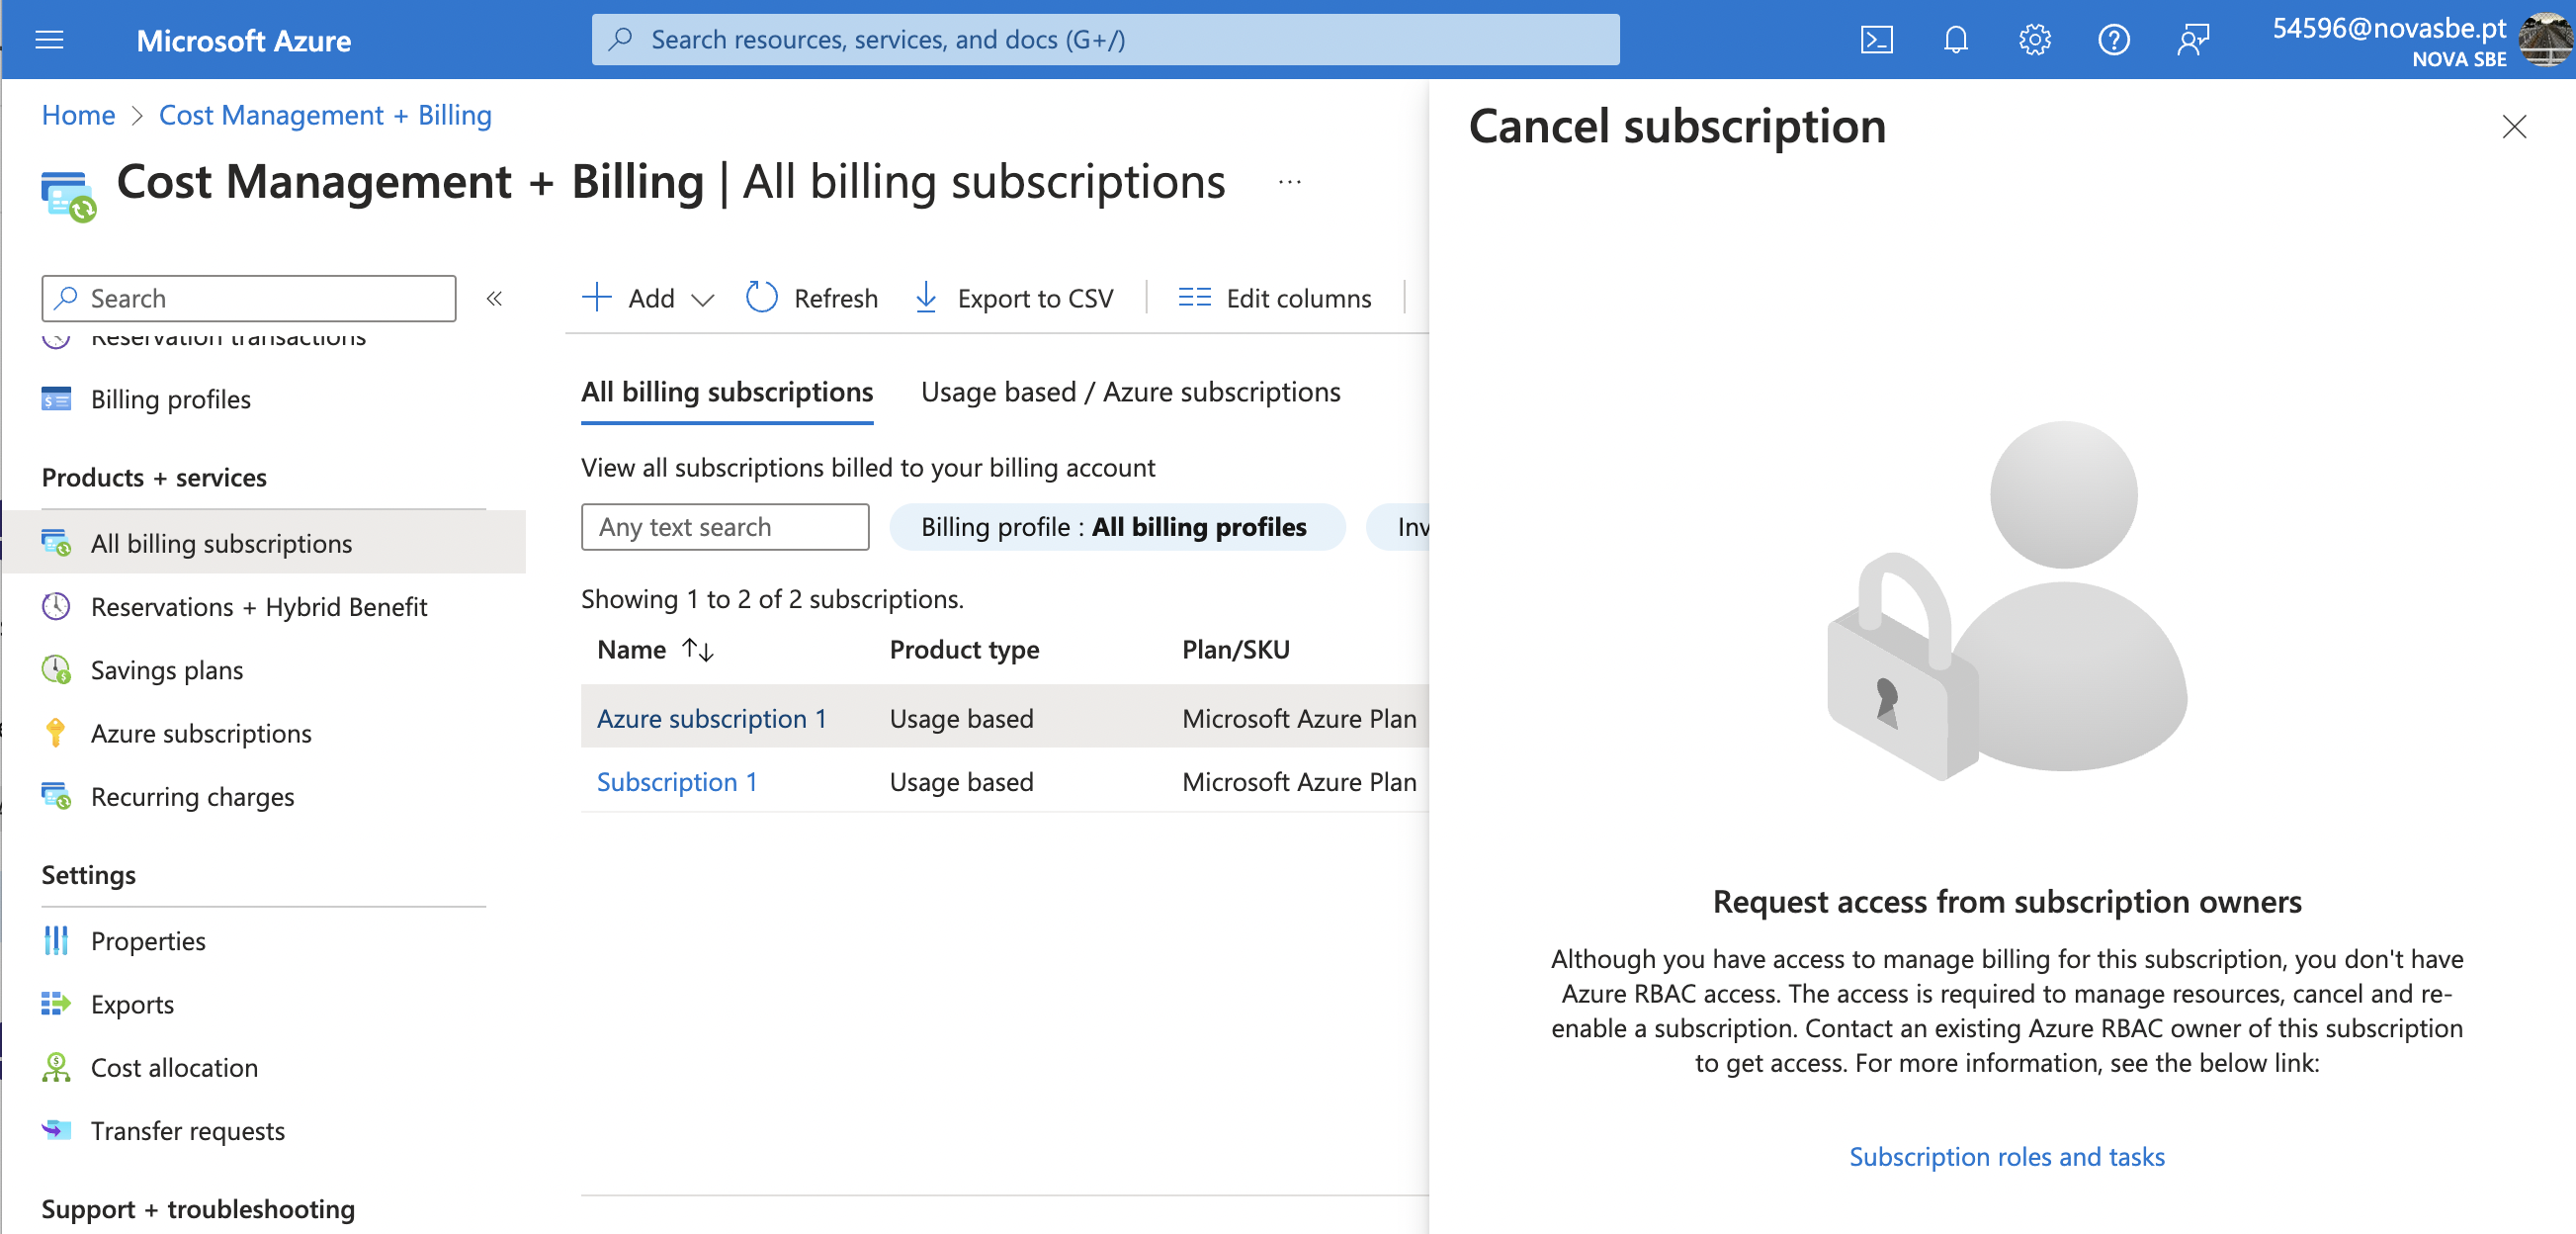Select the All billing subscriptions tab

[x=727, y=392]
